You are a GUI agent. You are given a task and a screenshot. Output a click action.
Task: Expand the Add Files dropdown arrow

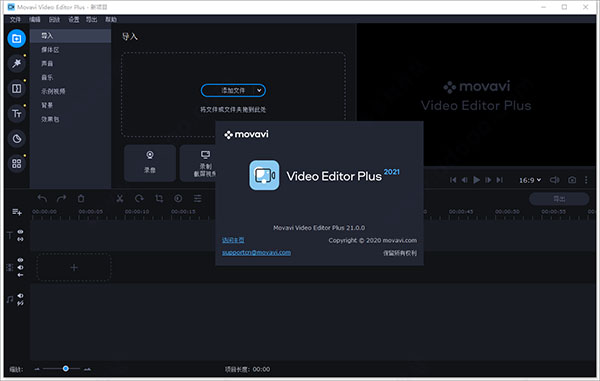pos(259,91)
